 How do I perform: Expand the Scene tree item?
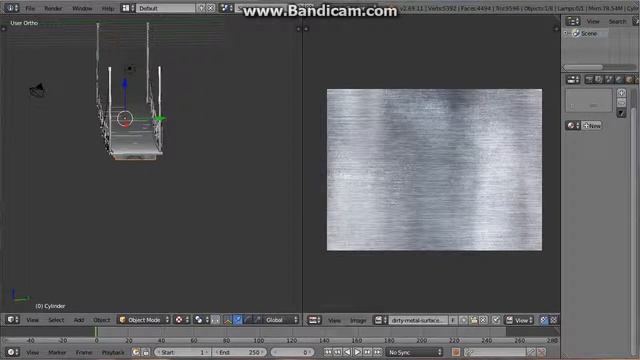[567, 33]
